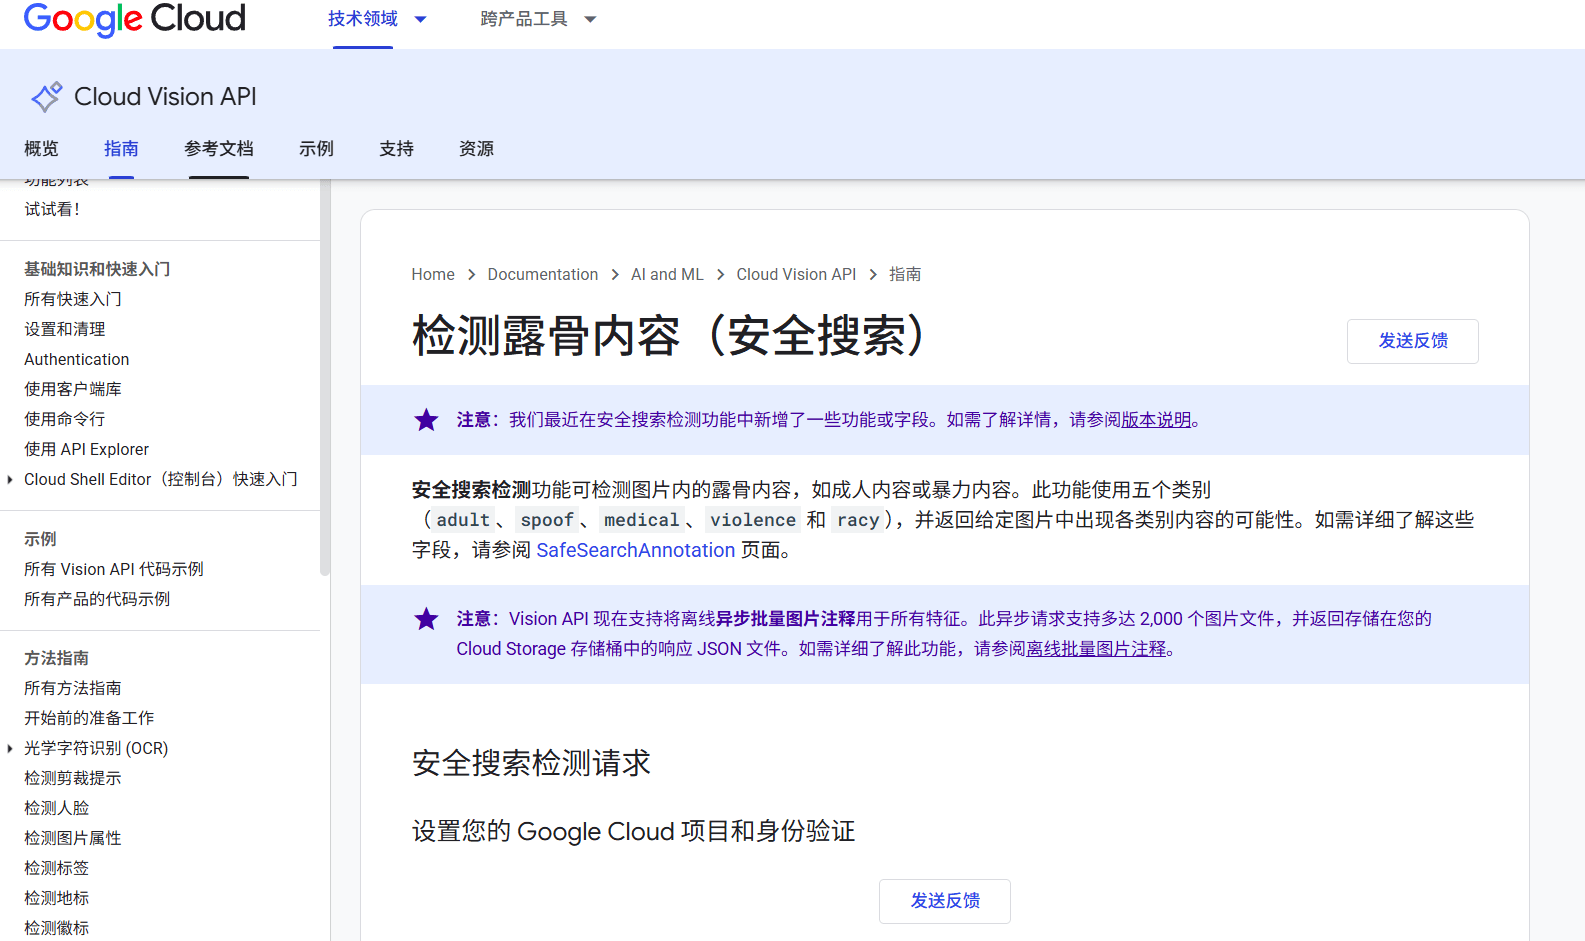Open 光学字符识别 (OCR) sidebar item
The width and height of the screenshot is (1585, 941).
(x=96, y=748)
